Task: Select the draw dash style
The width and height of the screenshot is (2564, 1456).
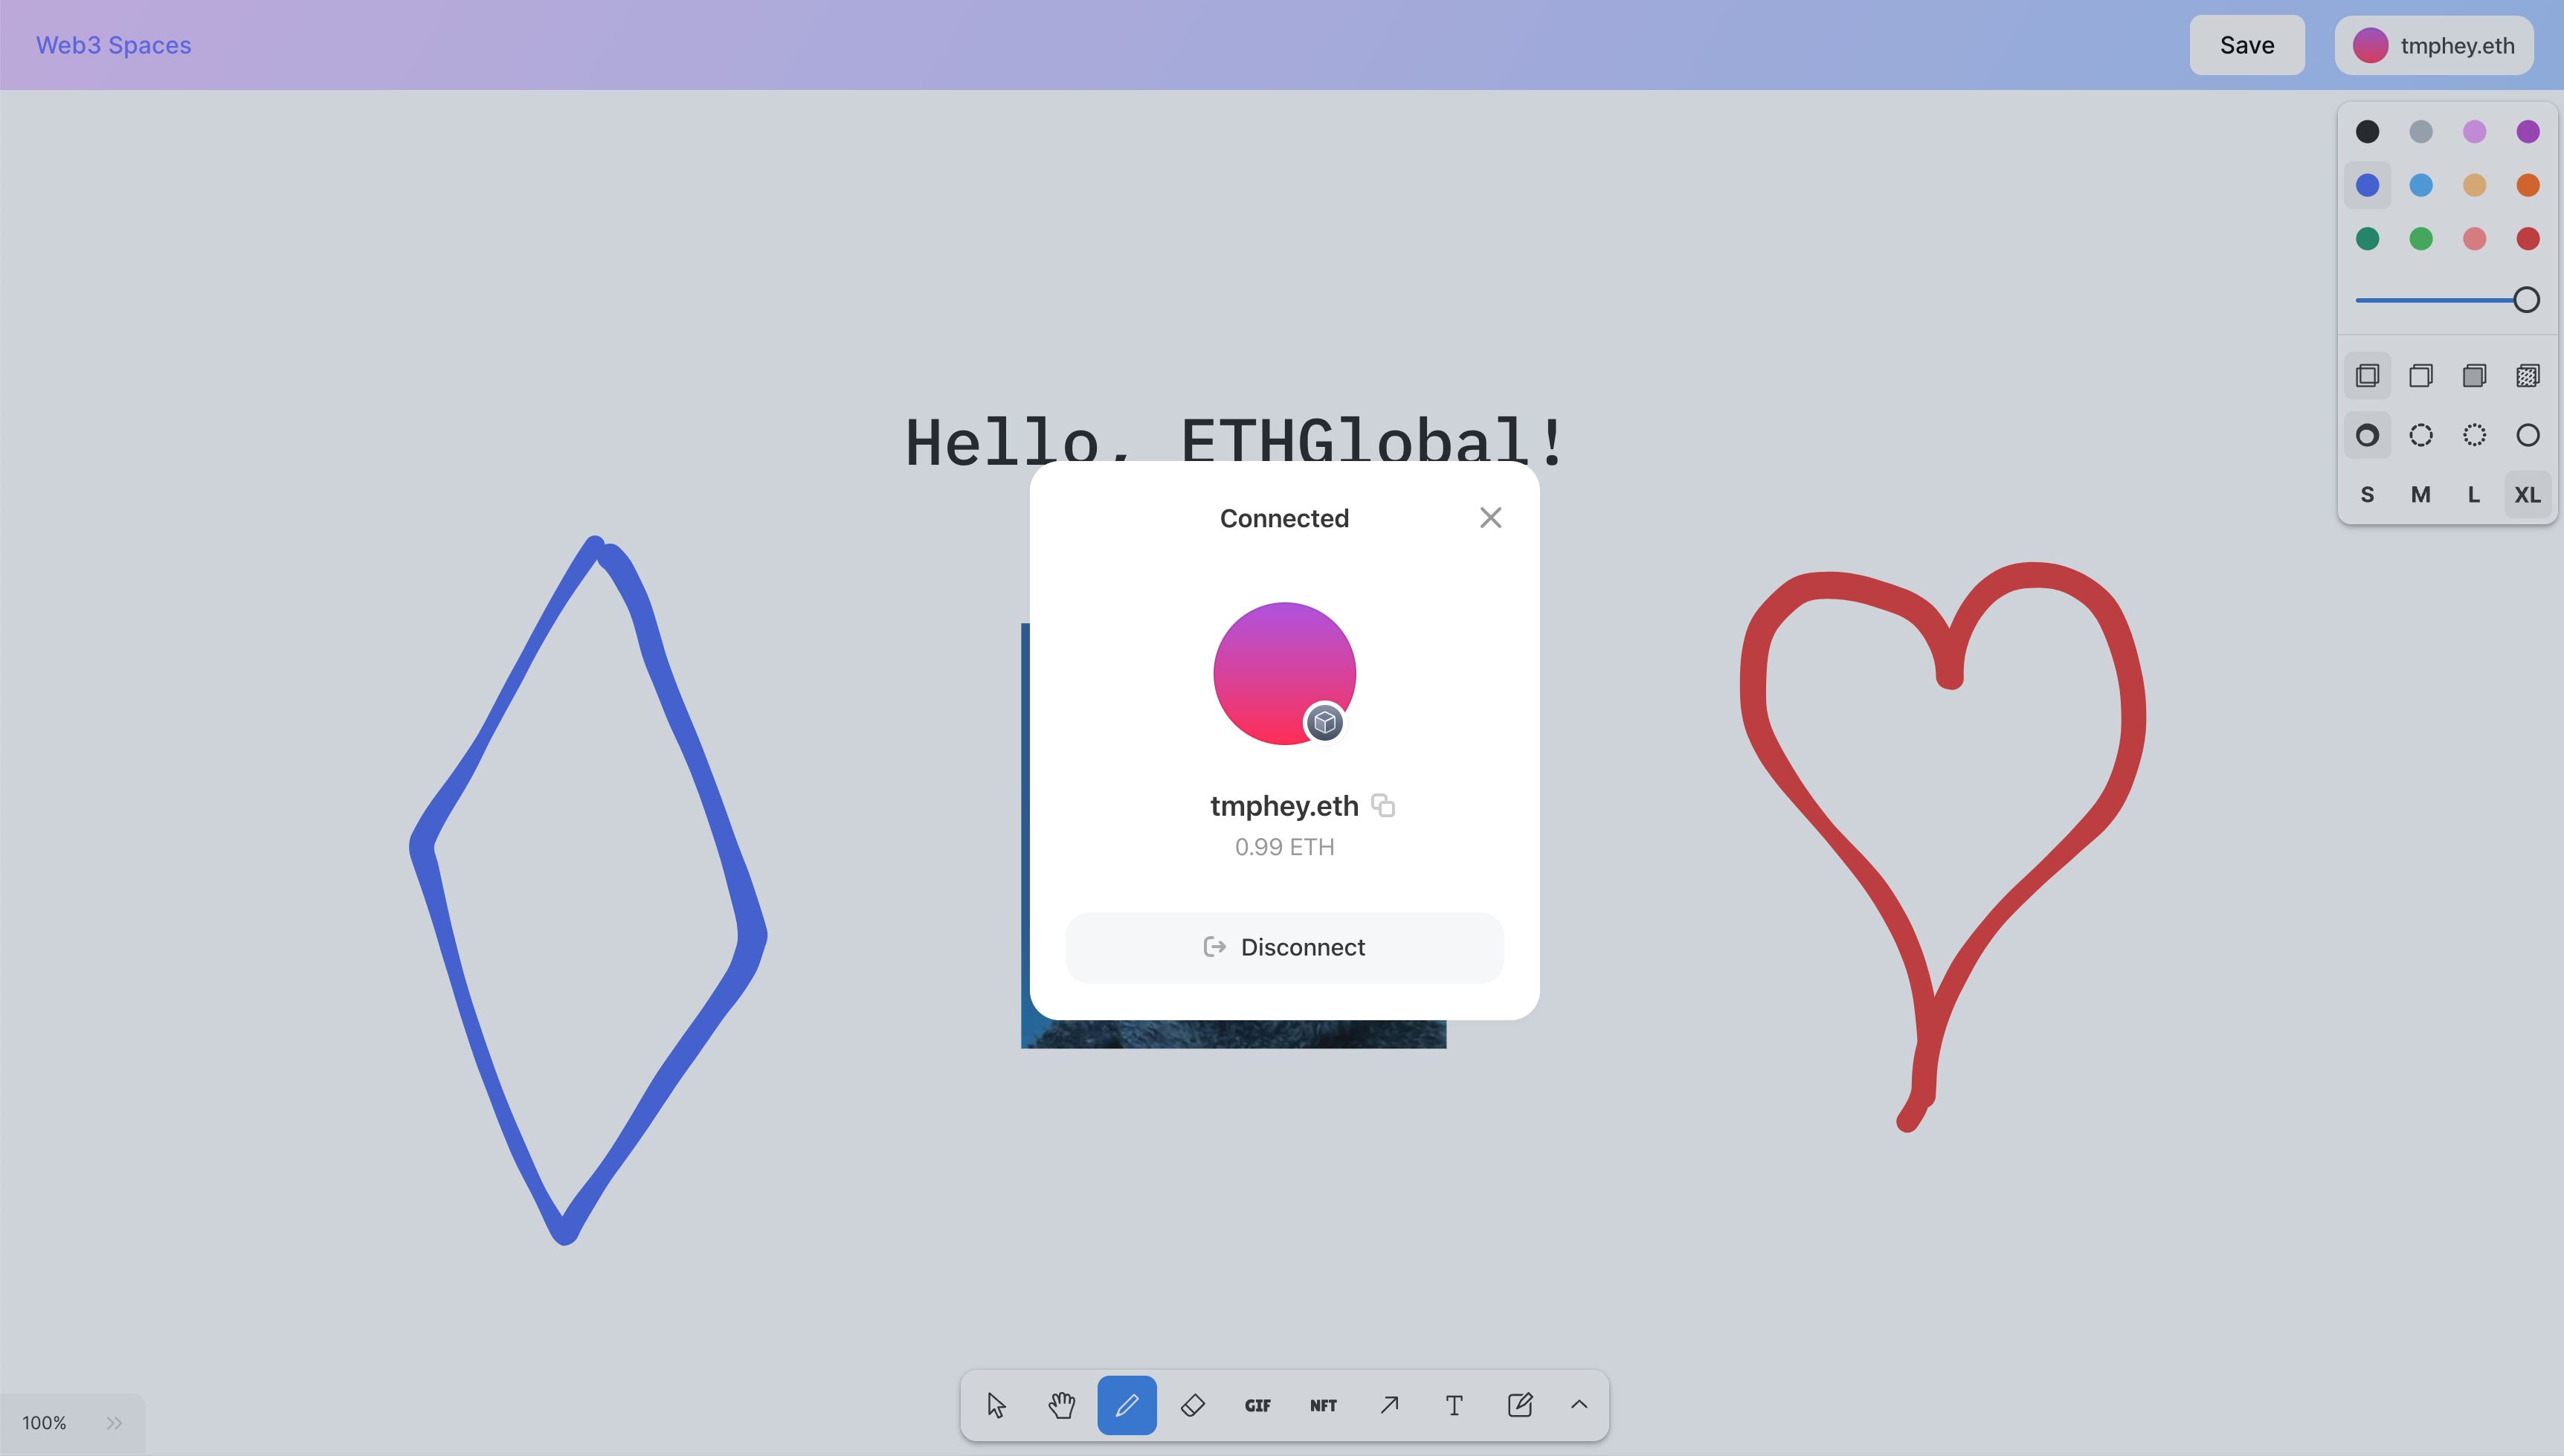Action: pos(2367,435)
